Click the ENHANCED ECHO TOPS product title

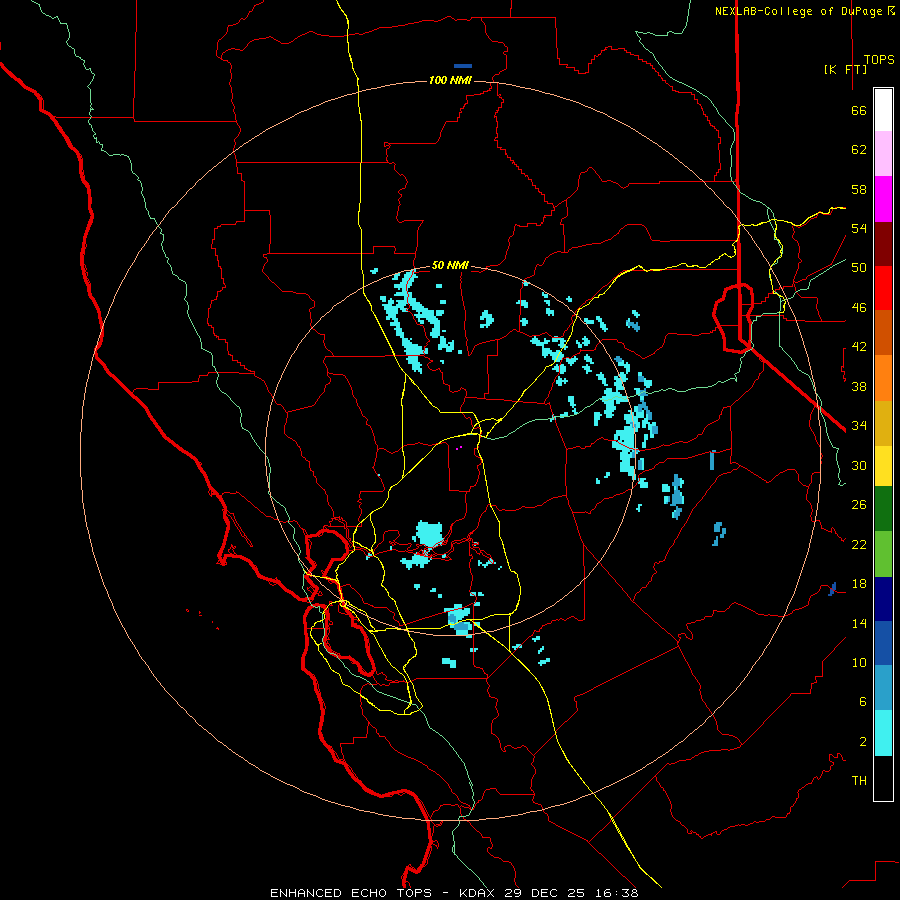click(351, 893)
